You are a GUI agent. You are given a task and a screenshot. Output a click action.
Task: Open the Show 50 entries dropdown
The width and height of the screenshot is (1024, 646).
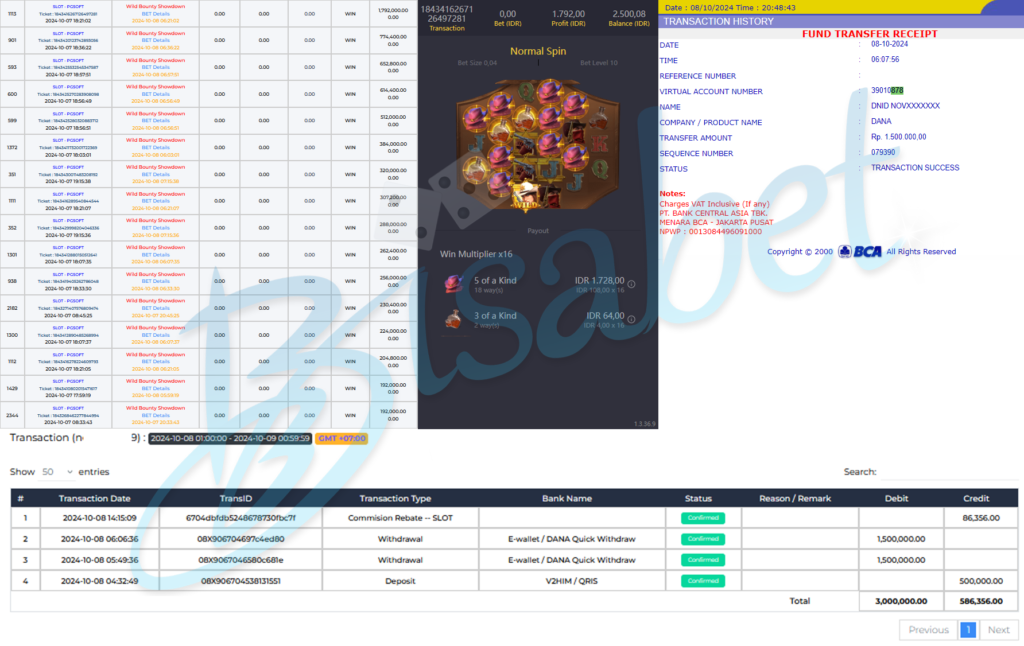point(57,472)
